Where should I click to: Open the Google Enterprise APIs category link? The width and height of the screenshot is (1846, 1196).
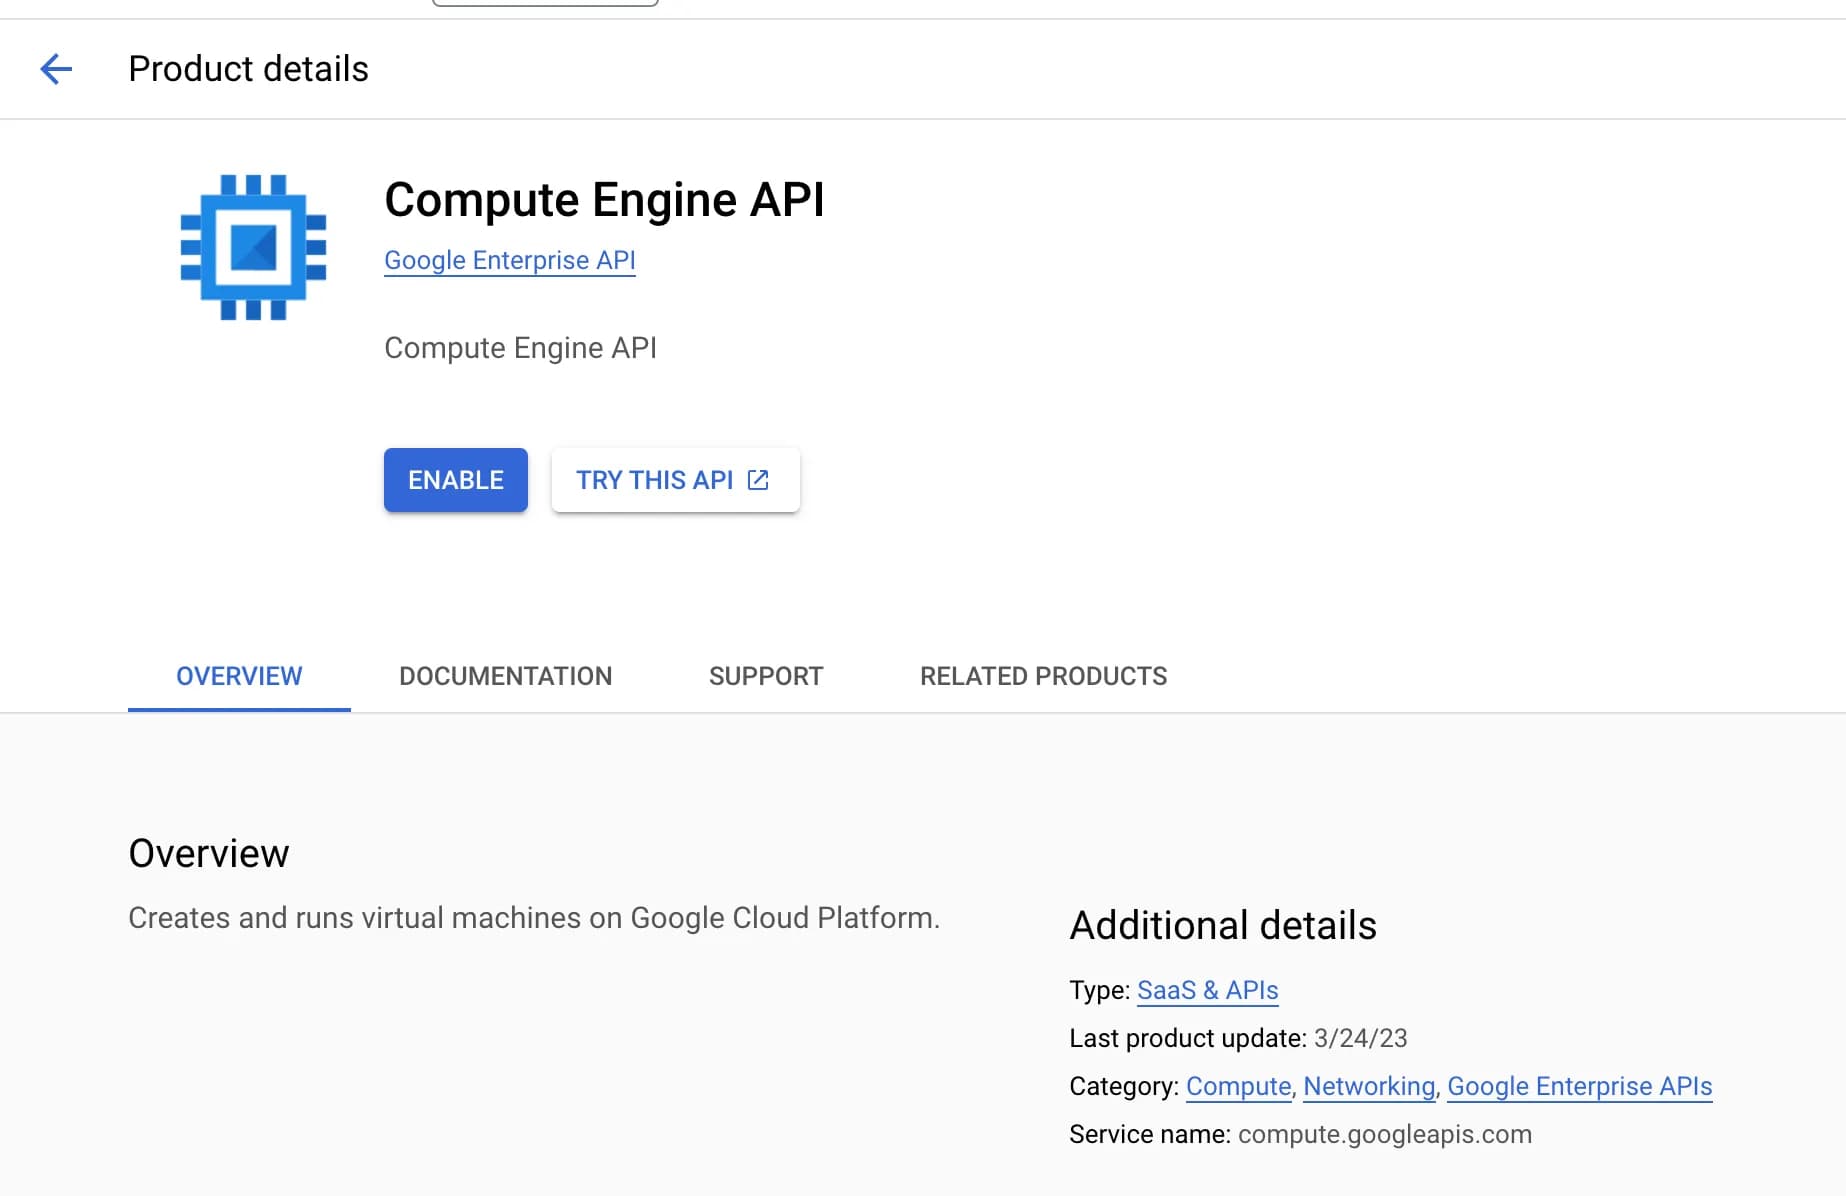coord(1580,1086)
